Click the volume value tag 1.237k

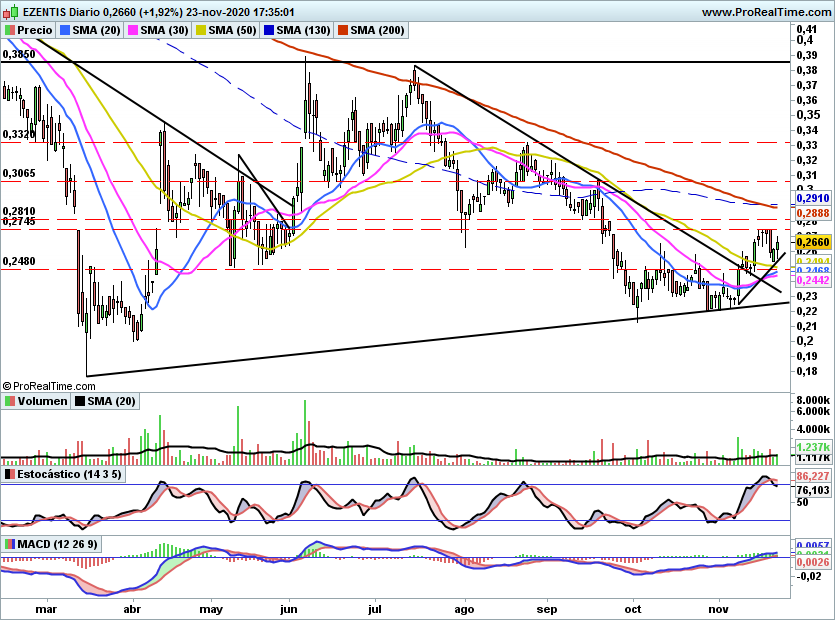click(x=813, y=447)
